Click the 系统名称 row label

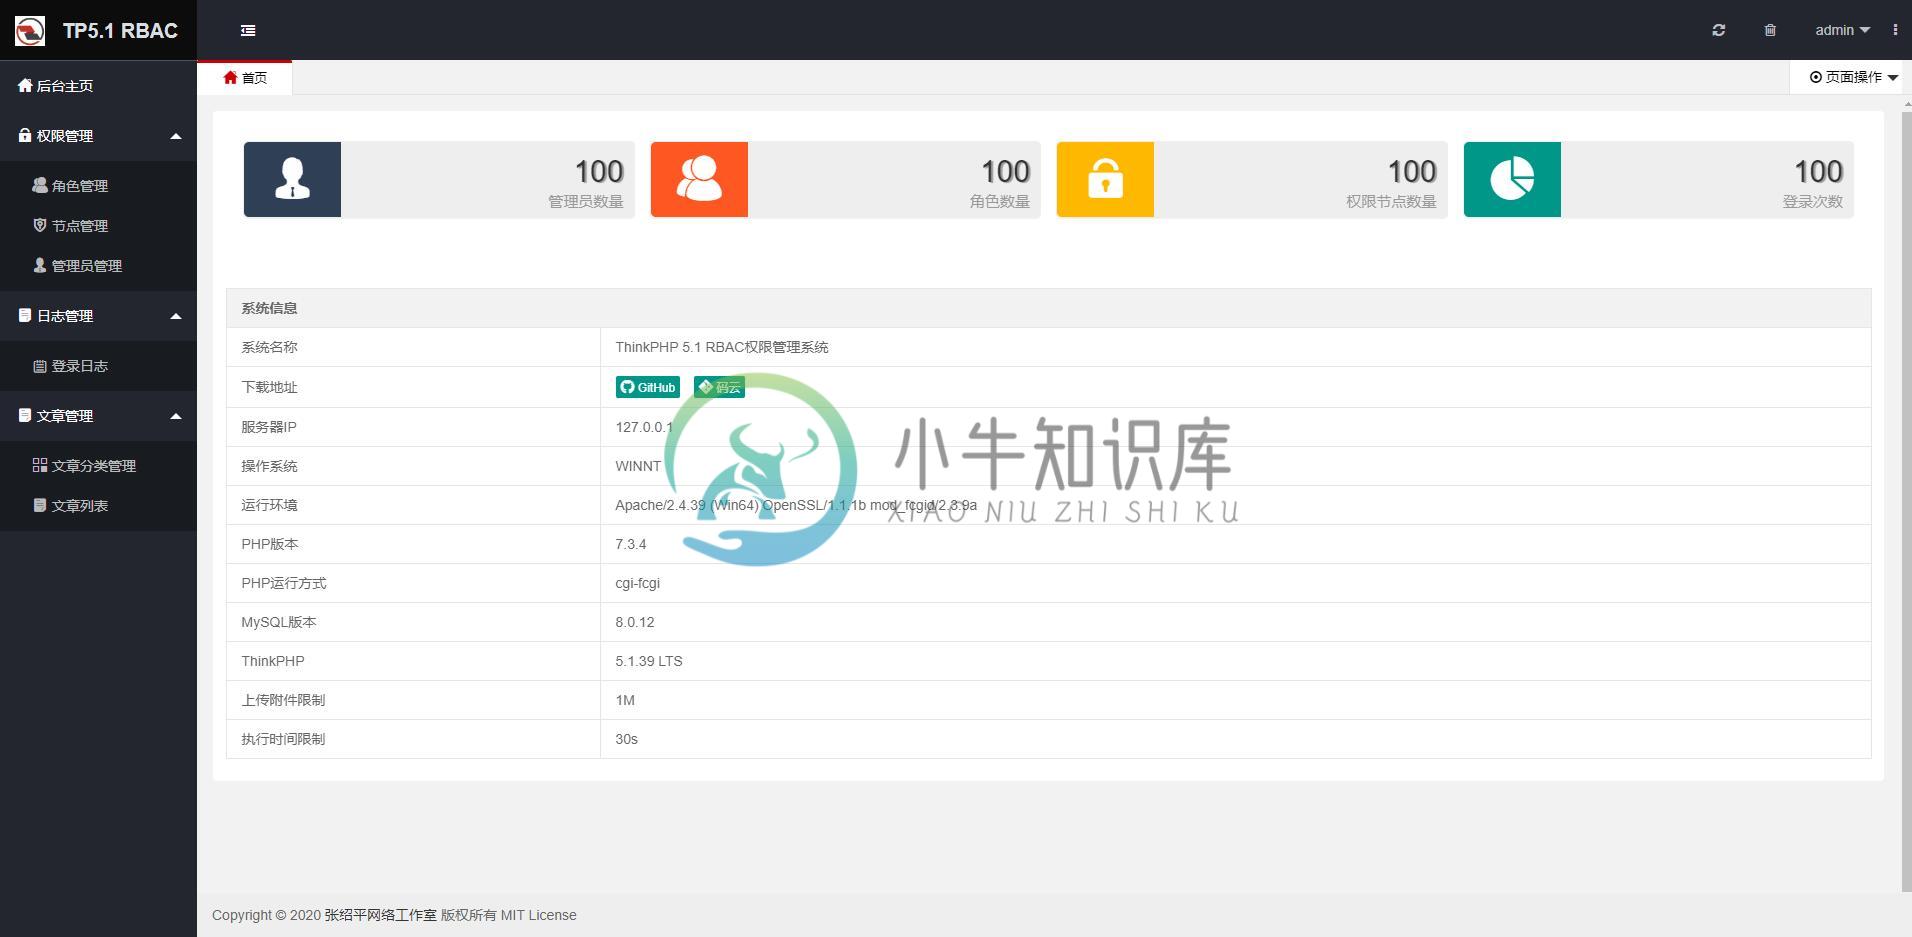269,347
